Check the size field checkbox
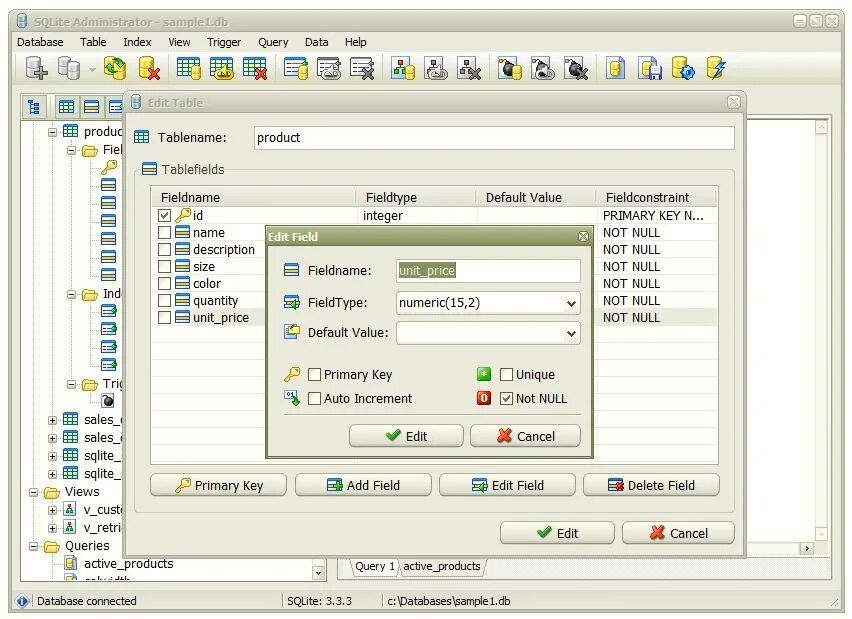 point(164,266)
